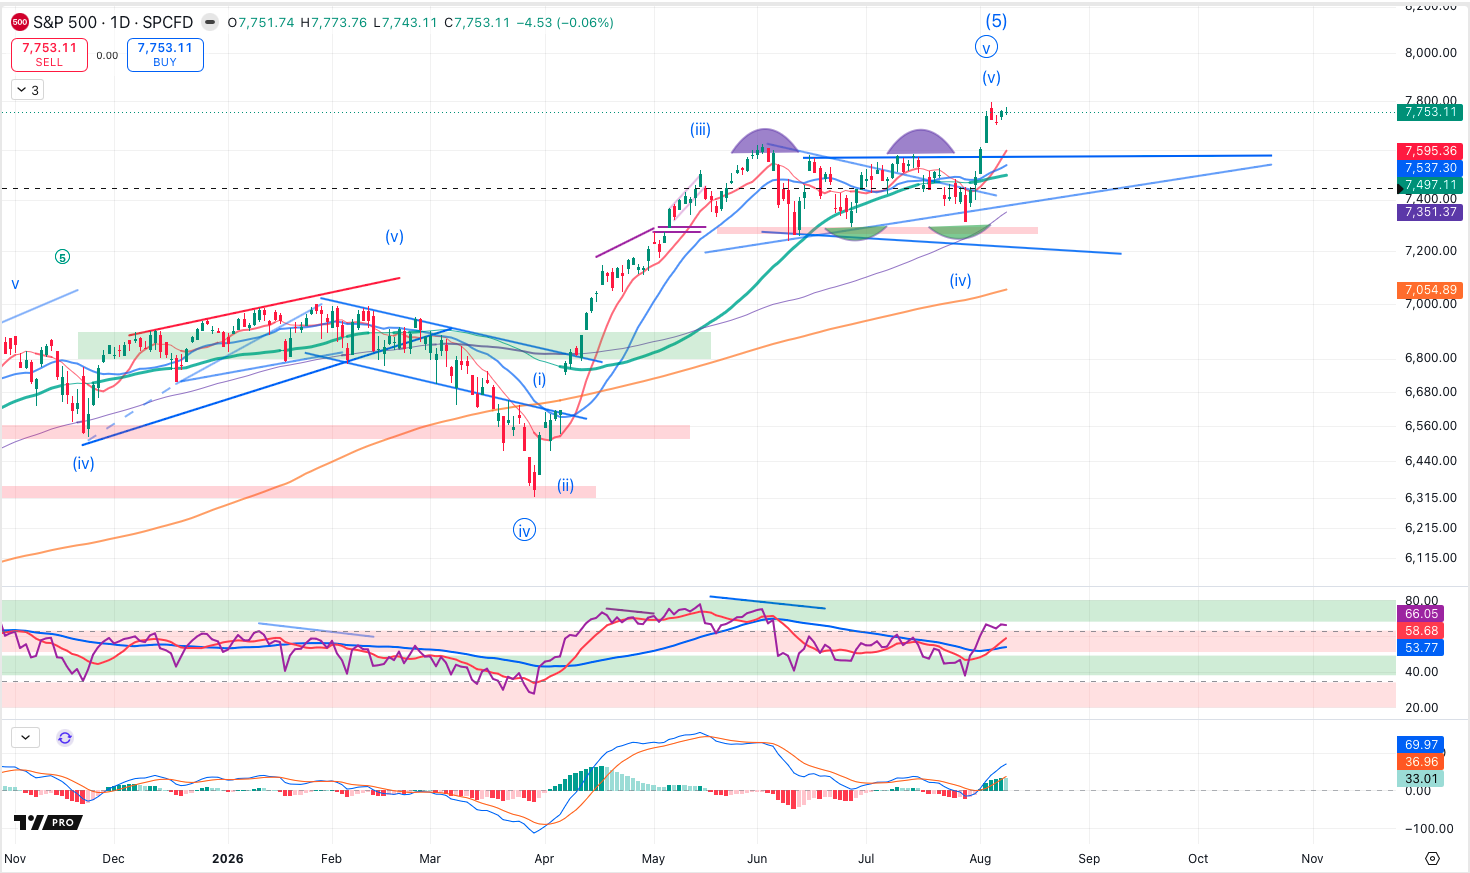
Task: Open the TradingView PRO logo
Action: [x=48, y=822]
